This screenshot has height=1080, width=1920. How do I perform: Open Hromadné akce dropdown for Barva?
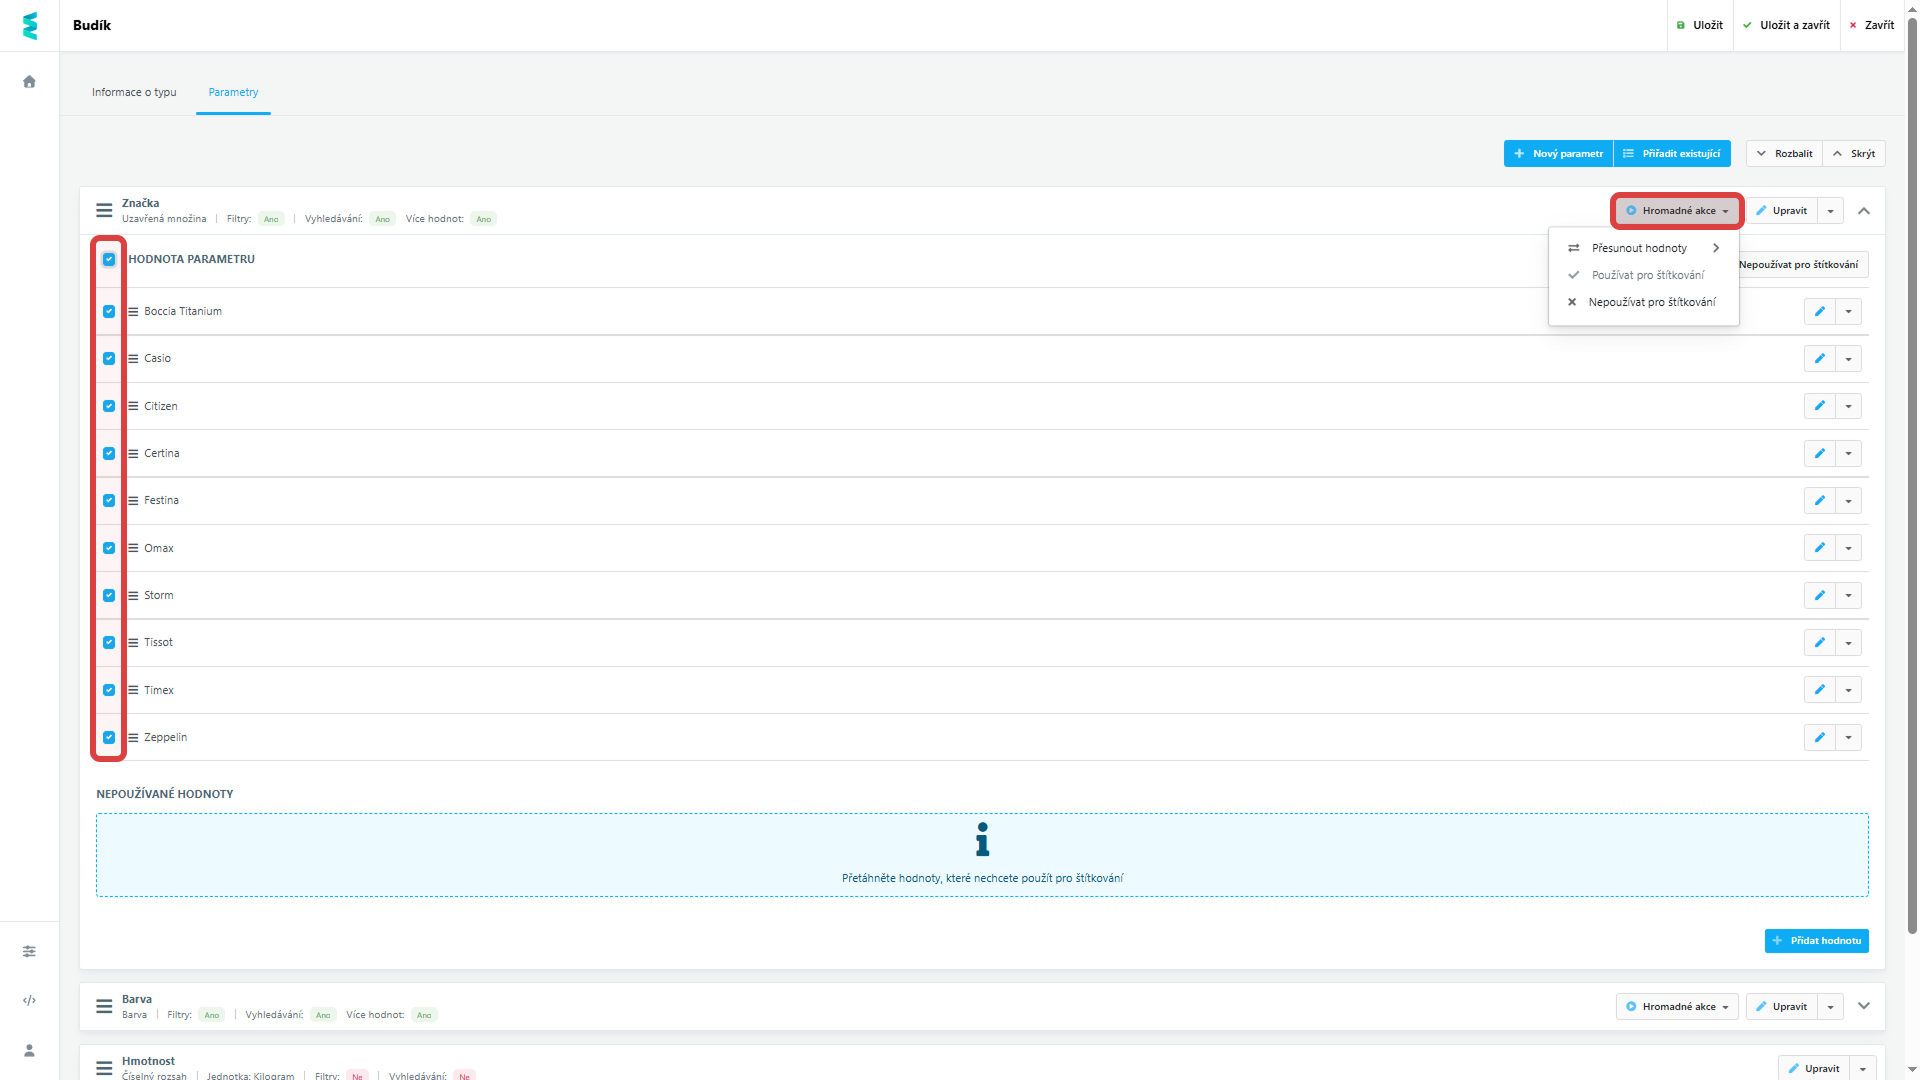(x=1677, y=1007)
